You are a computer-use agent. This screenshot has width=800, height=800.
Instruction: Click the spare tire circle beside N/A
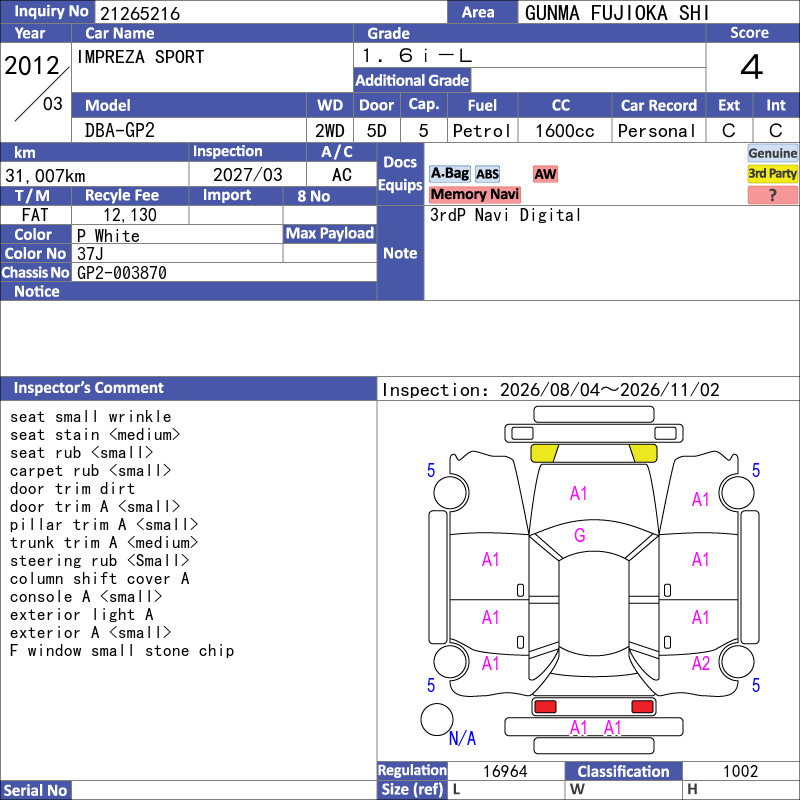(437, 719)
